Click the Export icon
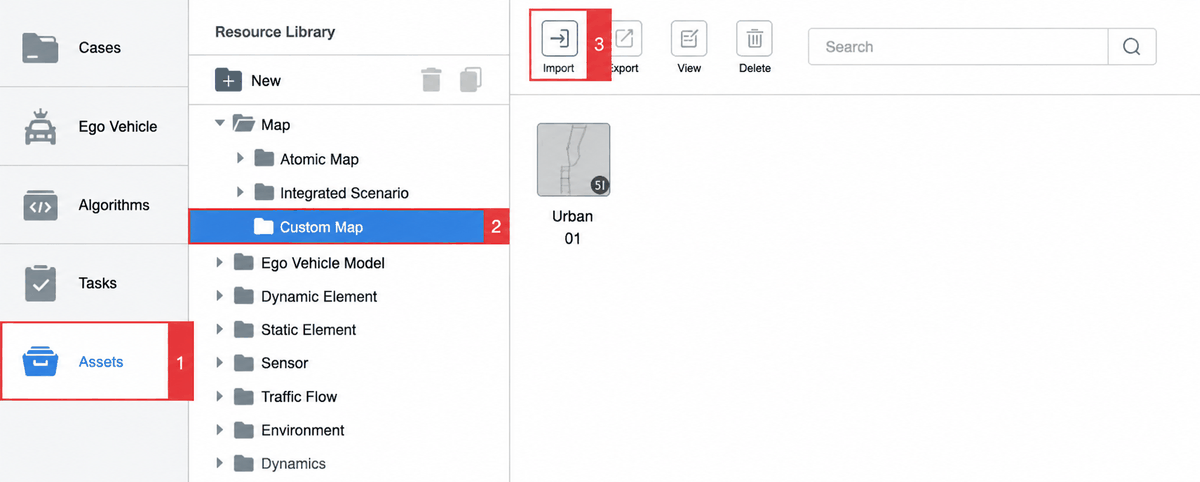Viewport: 1200px width, 482px height. pyautogui.click(x=624, y=39)
